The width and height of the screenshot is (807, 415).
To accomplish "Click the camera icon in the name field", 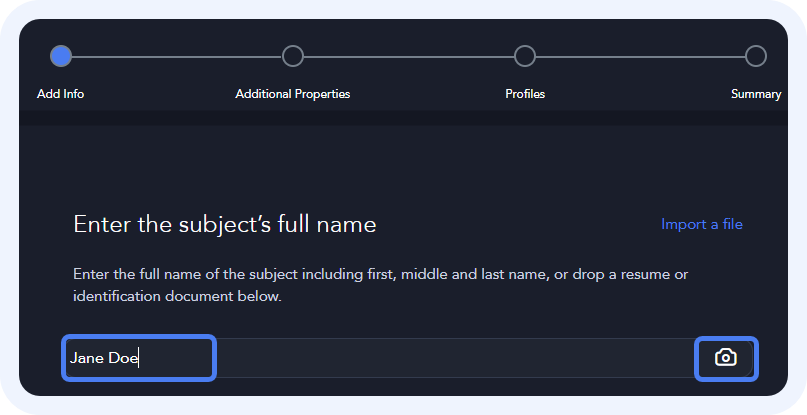I will pyautogui.click(x=725, y=358).
